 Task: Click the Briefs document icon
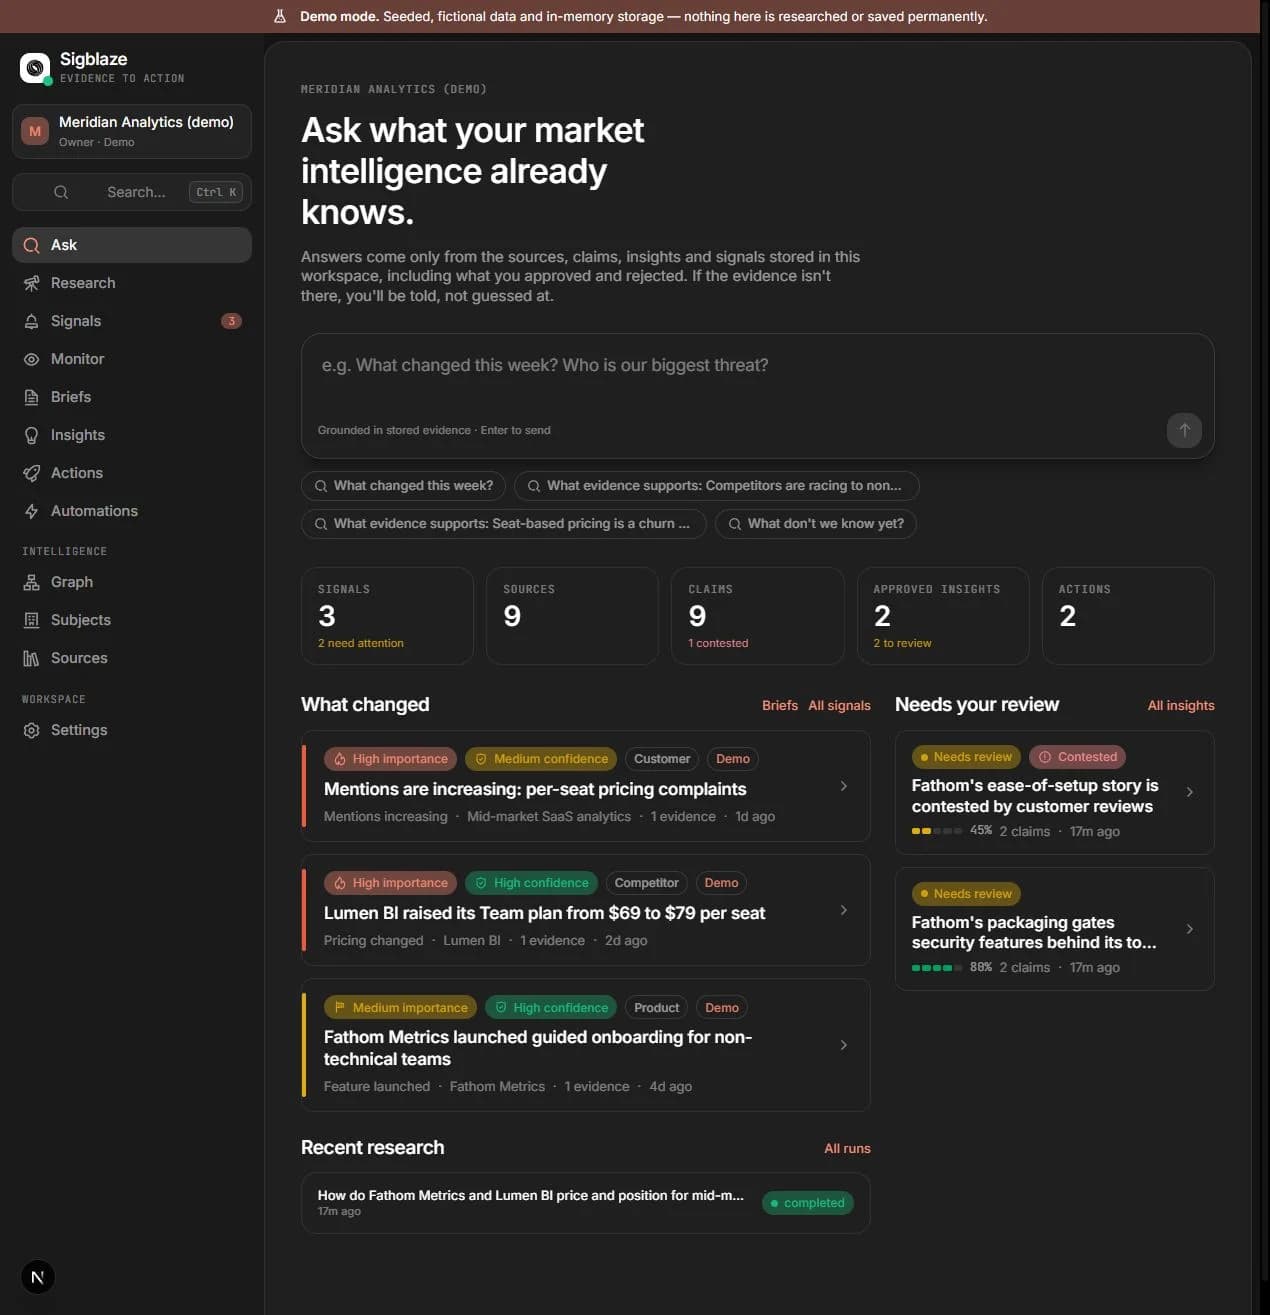coord(32,397)
